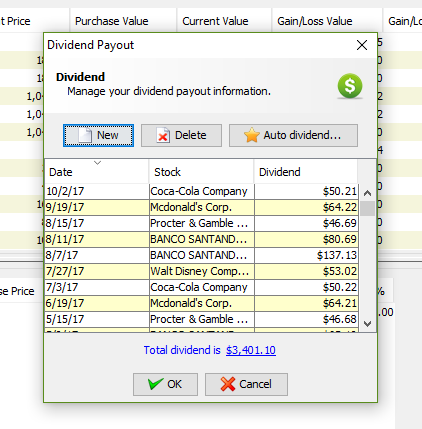422x429 pixels.
Task: Select the 9/19/17 Mcdonald's Corp. row
Action: 202,207
